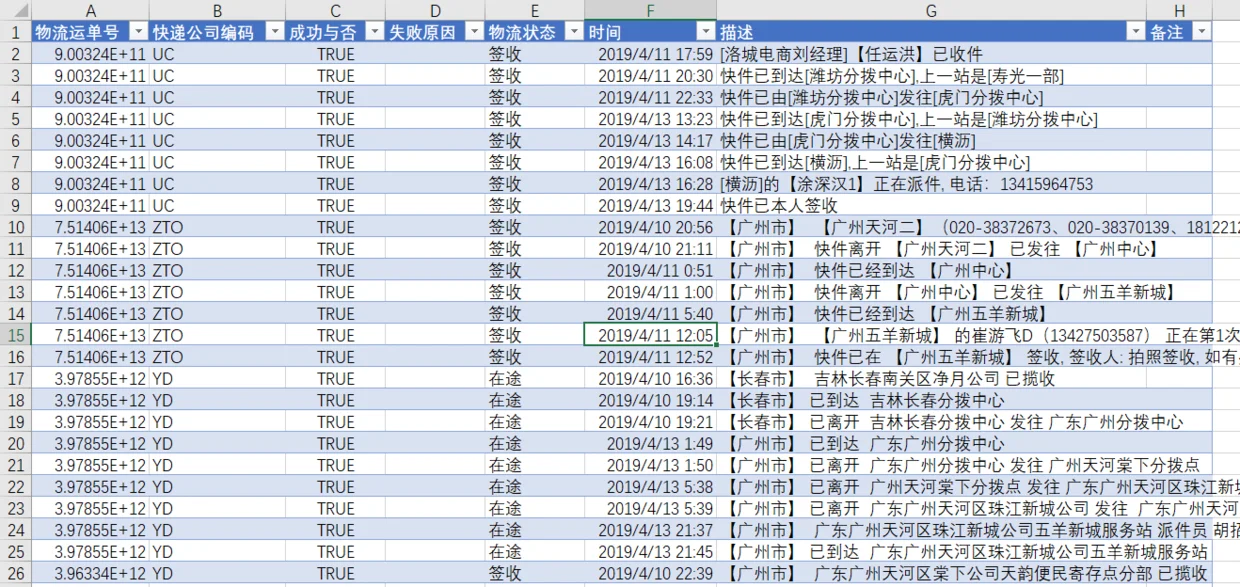Select column D header
Viewport: 1240px width, 587px height.
pos(435,10)
